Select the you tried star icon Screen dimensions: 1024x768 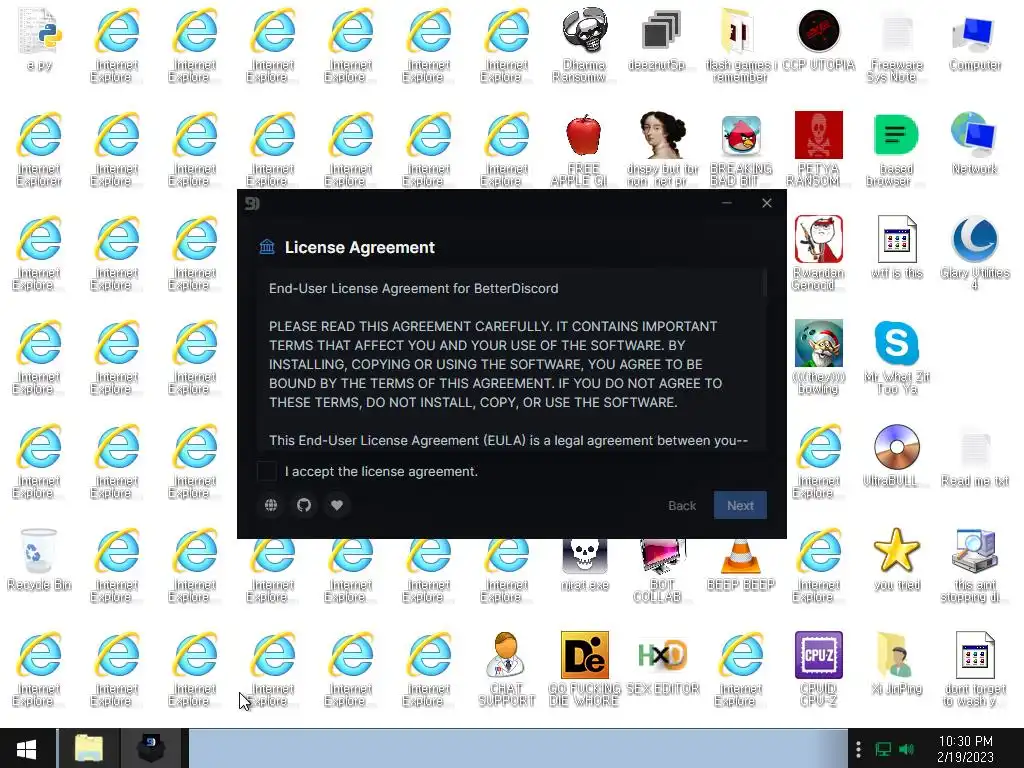897,559
